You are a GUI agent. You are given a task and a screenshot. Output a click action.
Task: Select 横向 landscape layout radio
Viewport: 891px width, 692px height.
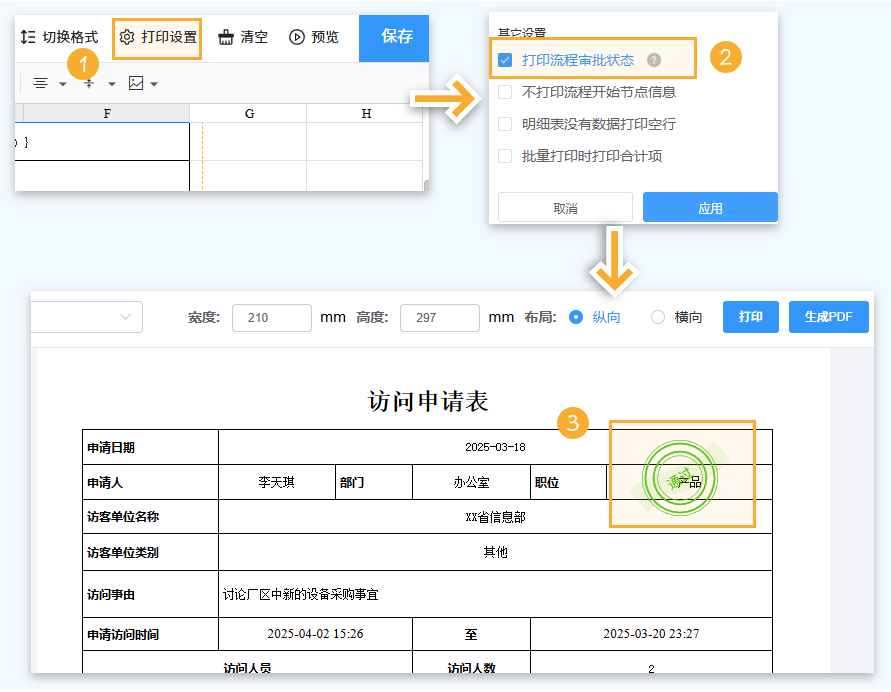tap(658, 317)
